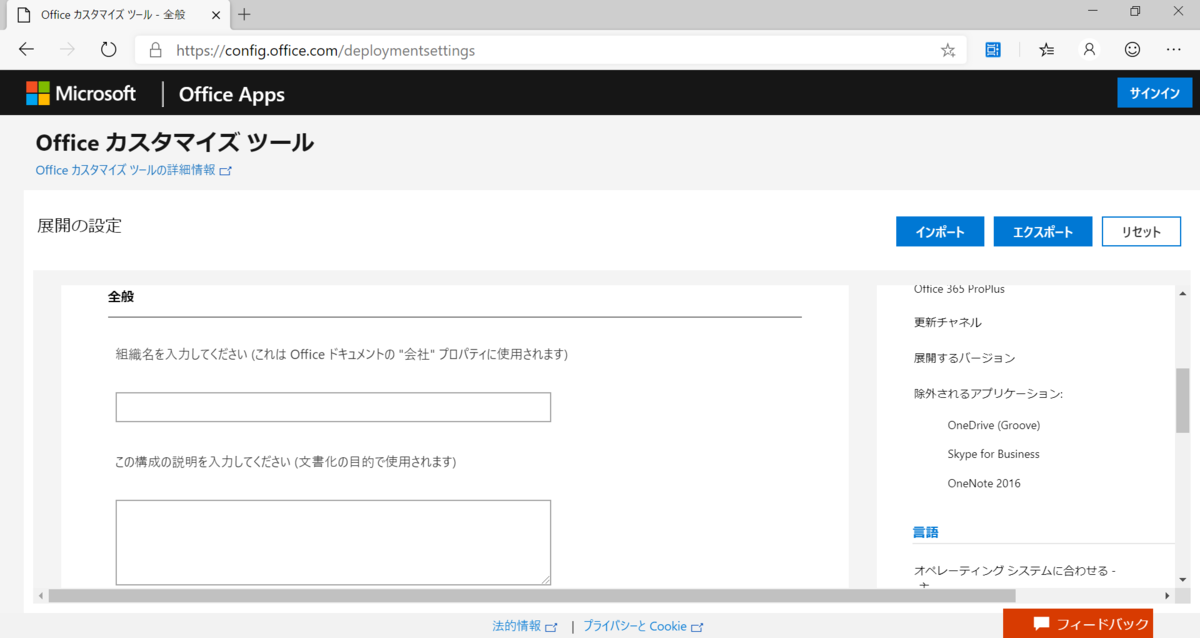The width and height of the screenshot is (1200, 638).
Task: Close the Office カスタマイズ ツール tab
Action: tap(218, 15)
